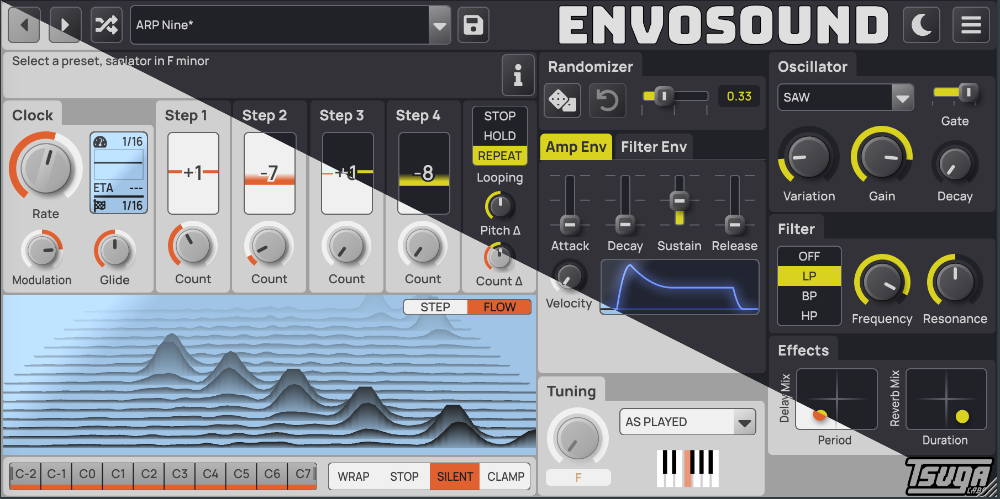Select HOLD looping mode
Screen dimensions: 1000x499
[500, 136]
